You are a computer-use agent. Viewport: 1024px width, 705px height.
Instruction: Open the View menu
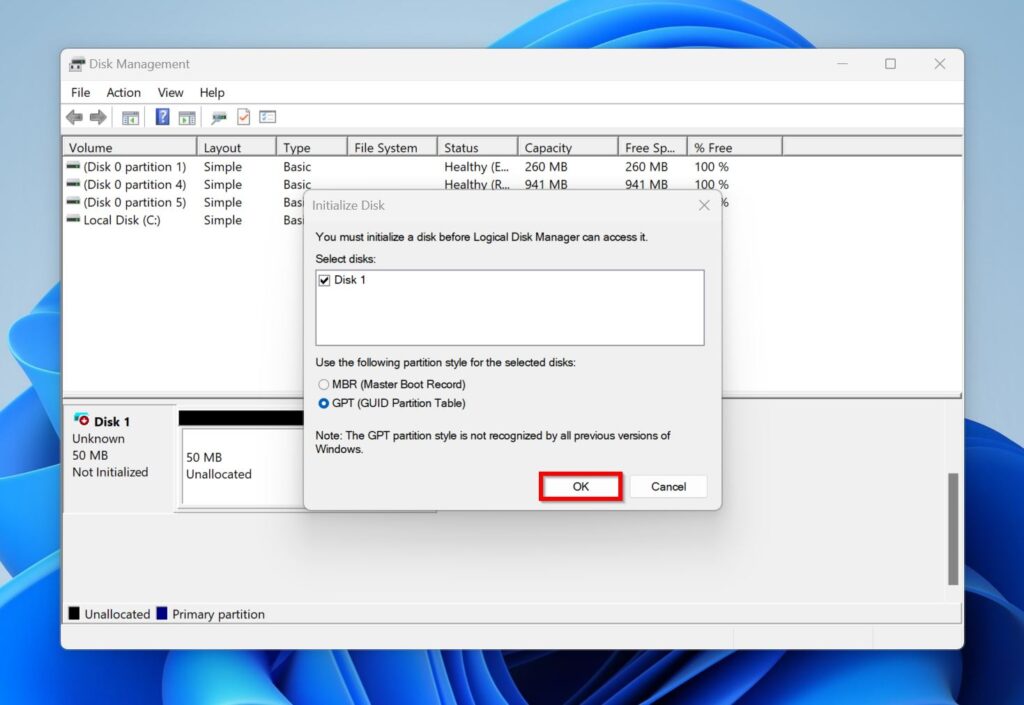[x=170, y=93]
